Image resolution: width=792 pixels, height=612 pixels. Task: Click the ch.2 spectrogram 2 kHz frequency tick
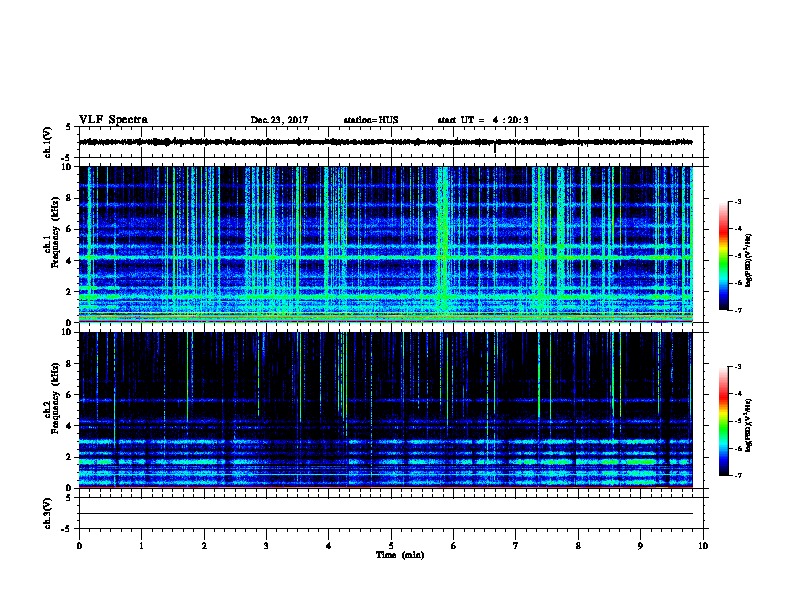[70, 457]
